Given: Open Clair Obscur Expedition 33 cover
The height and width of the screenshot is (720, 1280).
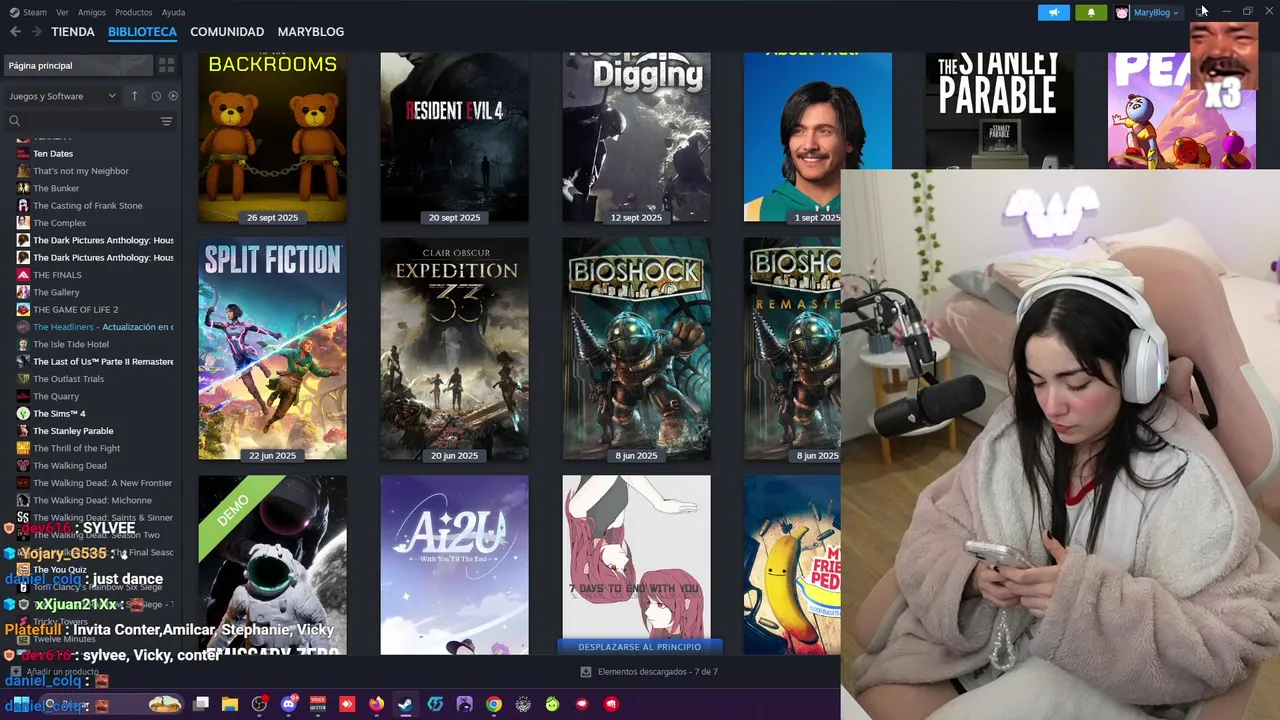Looking at the screenshot, I should (454, 349).
